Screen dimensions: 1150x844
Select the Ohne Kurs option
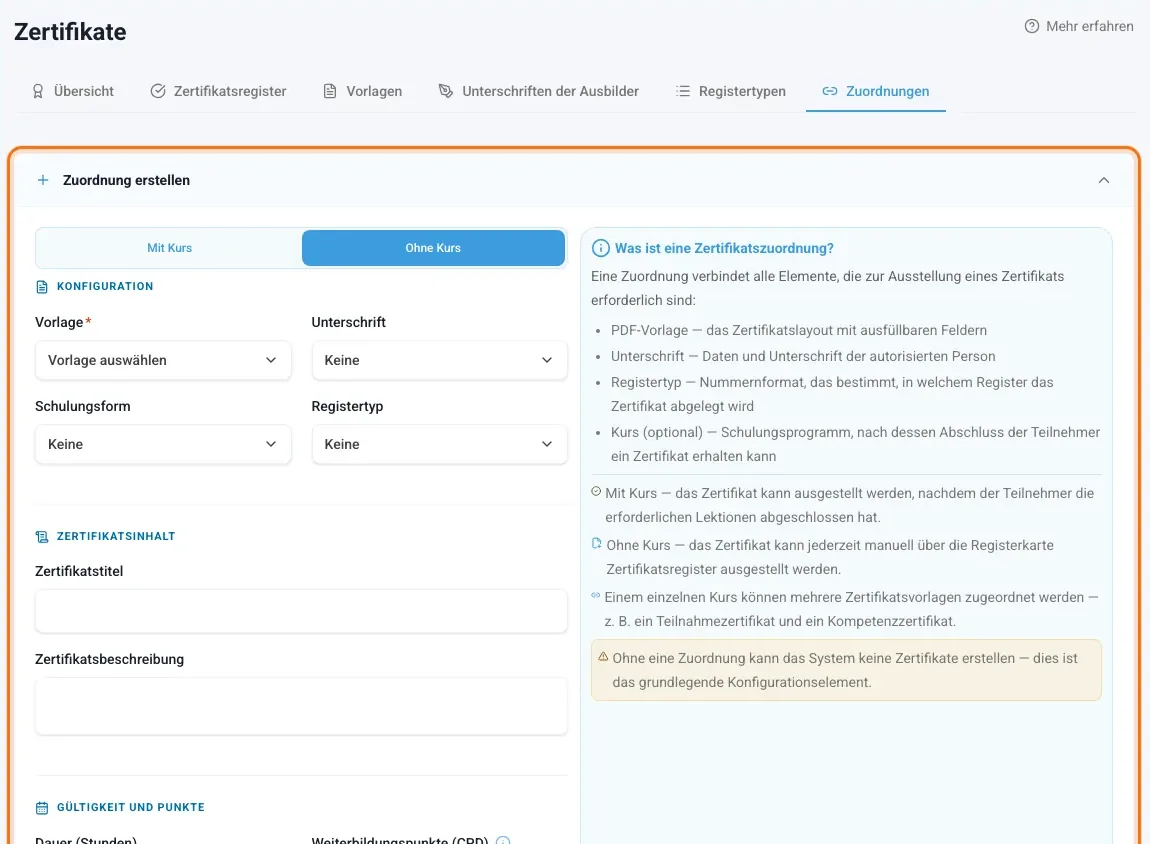433,248
